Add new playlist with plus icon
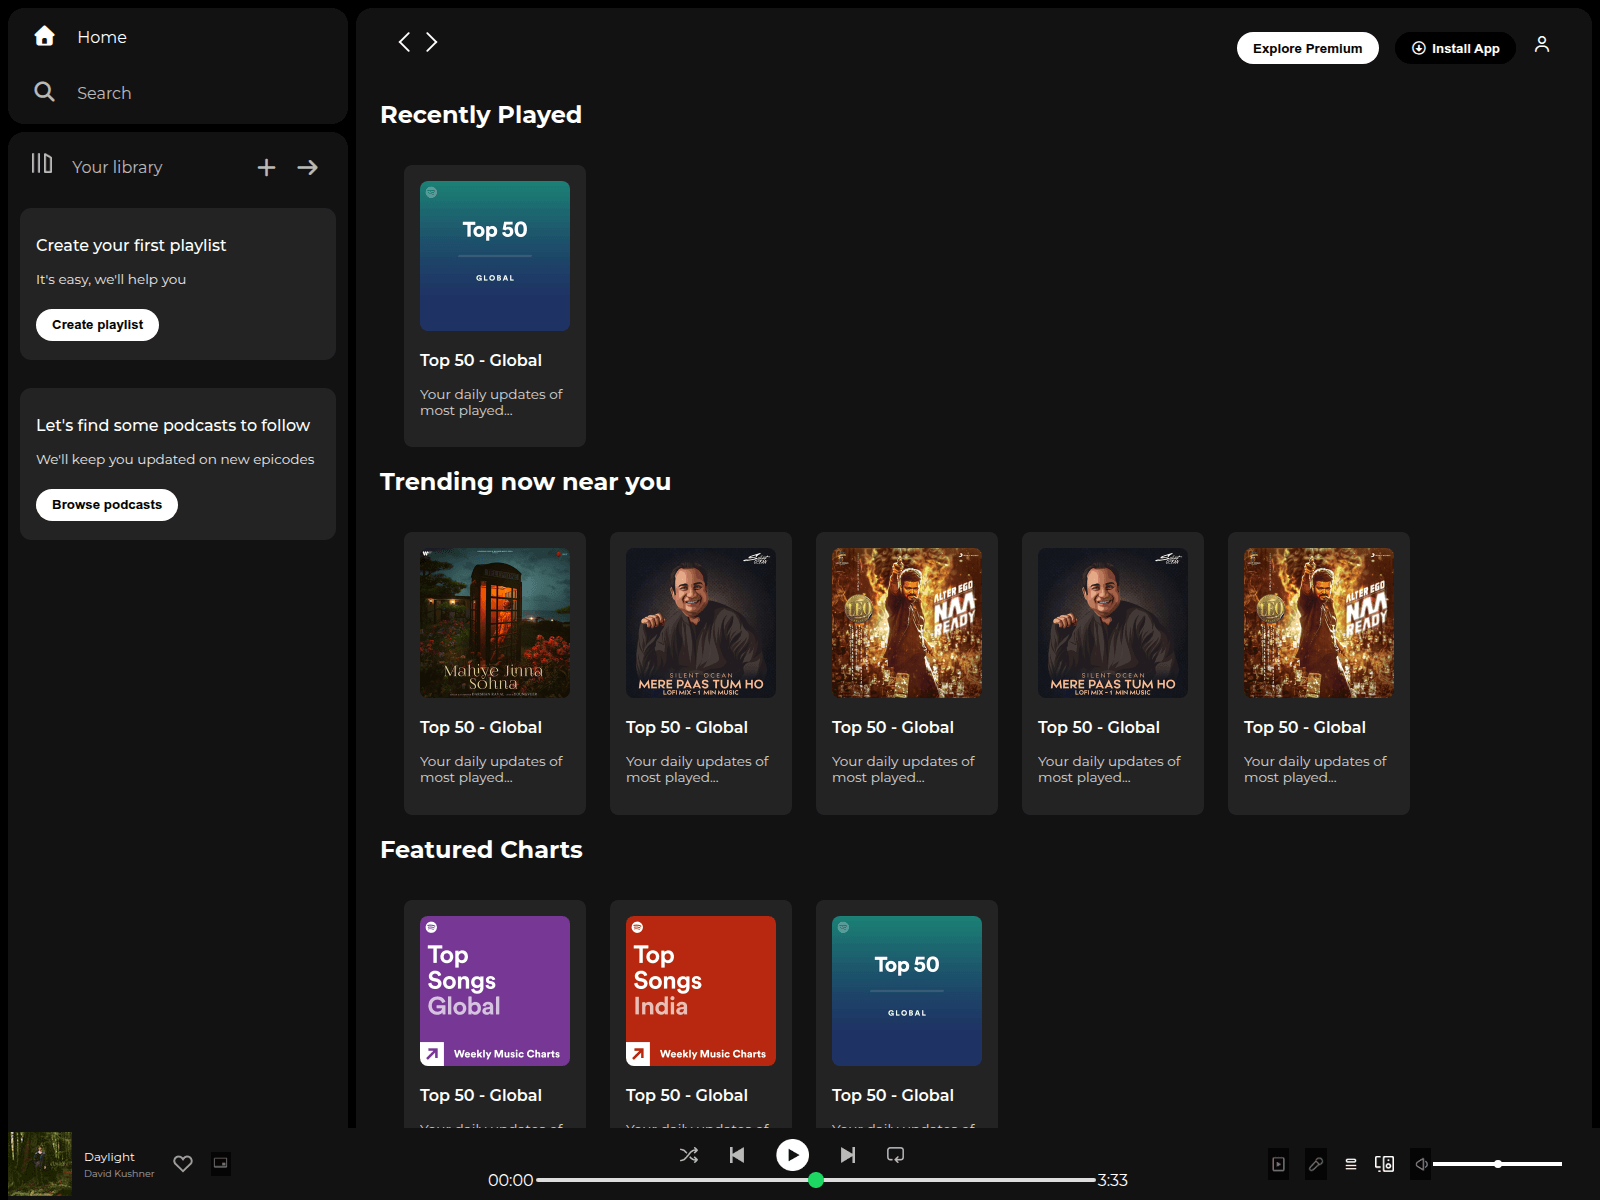 (266, 167)
